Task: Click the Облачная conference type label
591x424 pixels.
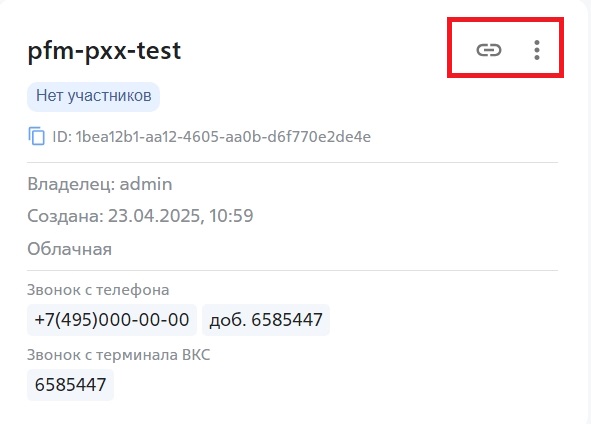Action: [70, 249]
